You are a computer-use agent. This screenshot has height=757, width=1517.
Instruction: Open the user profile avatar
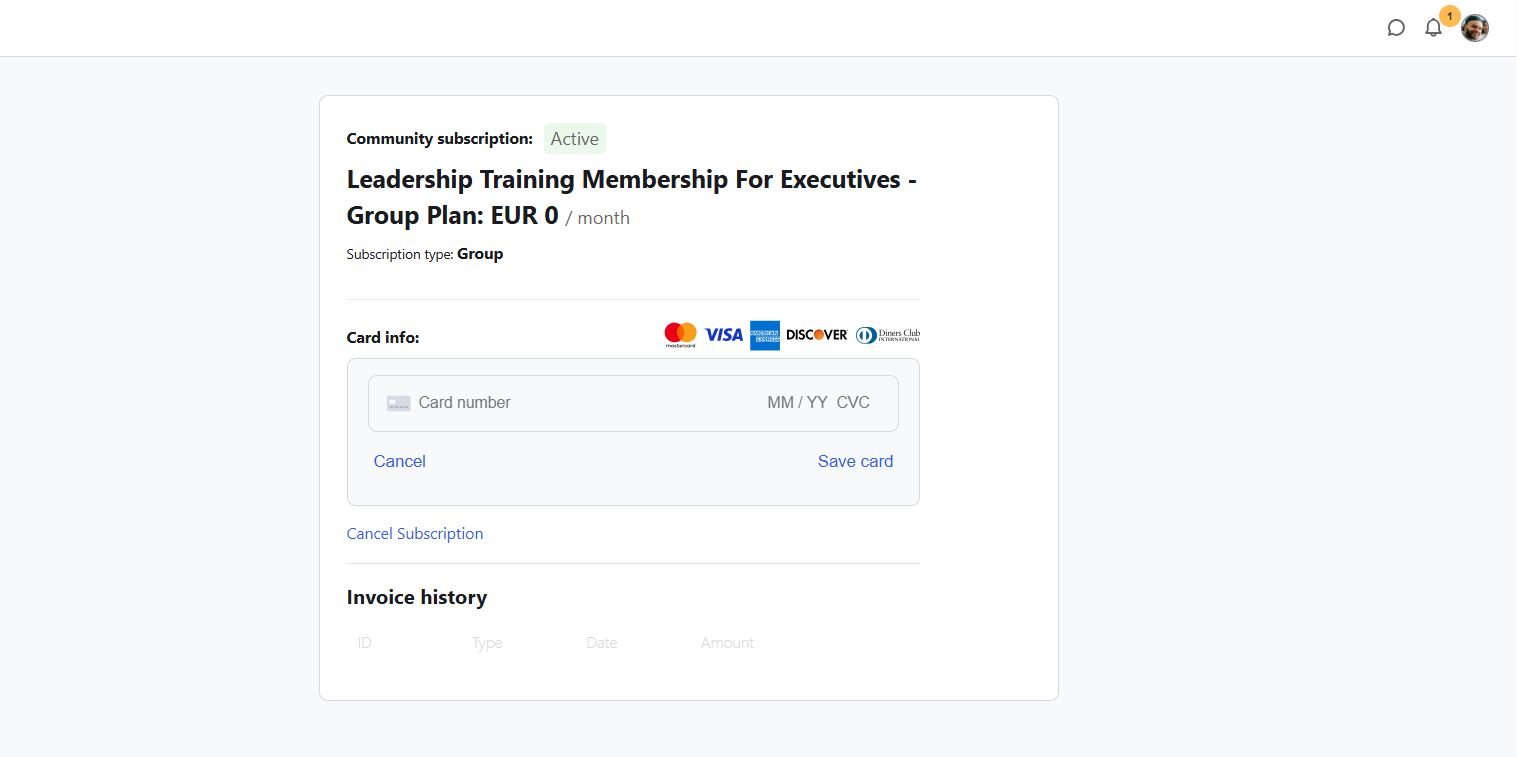click(x=1475, y=28)
